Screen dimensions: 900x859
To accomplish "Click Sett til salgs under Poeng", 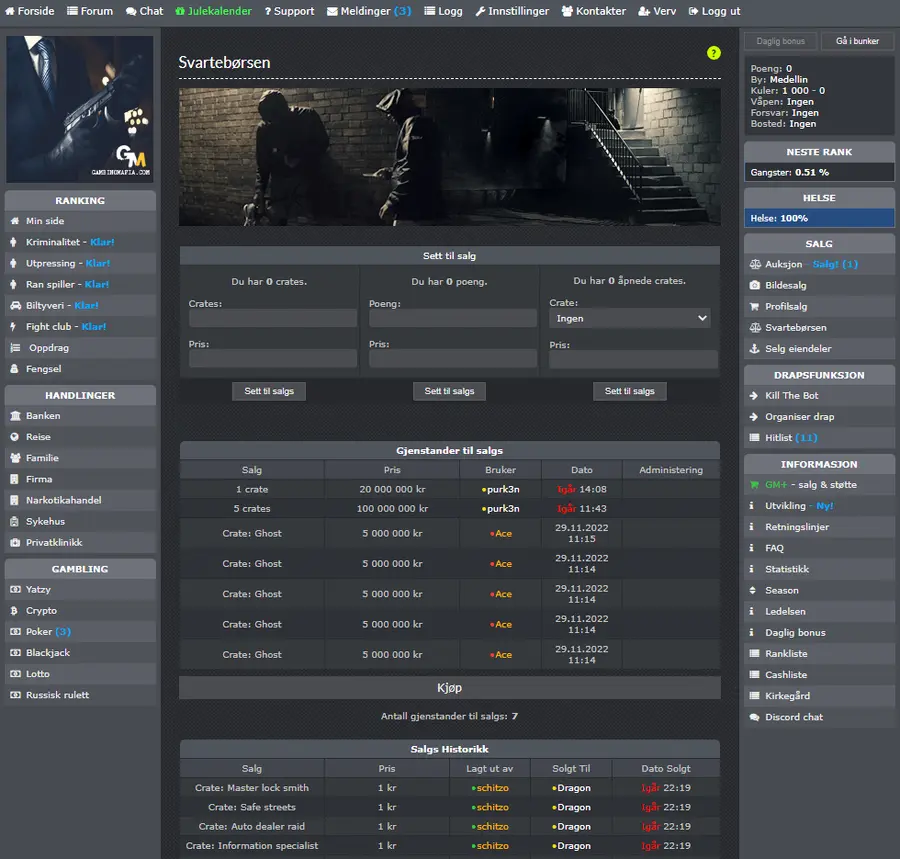I will coord(449,391).
